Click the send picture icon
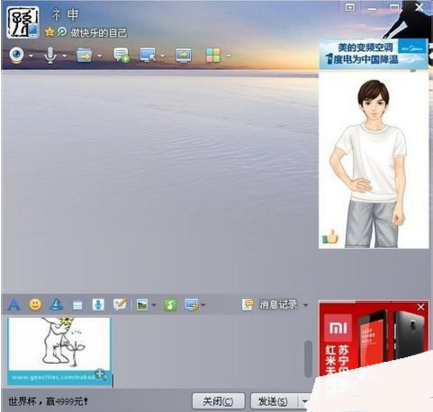 pyautogui.click(x=142, y=305)
